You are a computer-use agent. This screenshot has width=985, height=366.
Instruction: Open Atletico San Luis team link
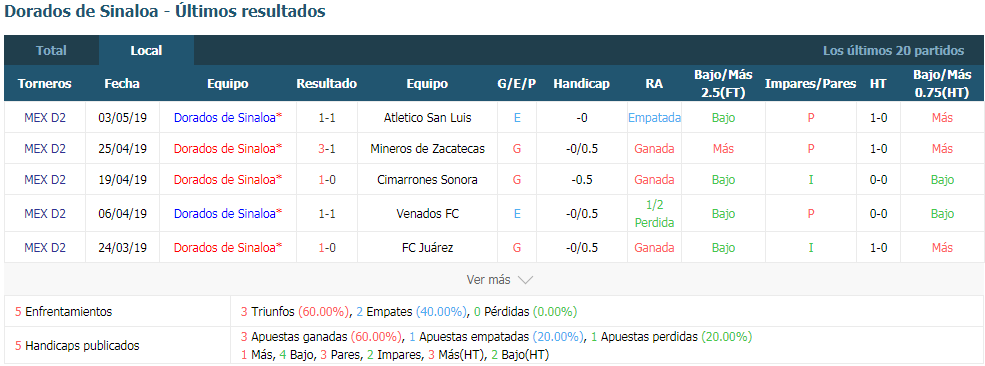coord(427,117)
